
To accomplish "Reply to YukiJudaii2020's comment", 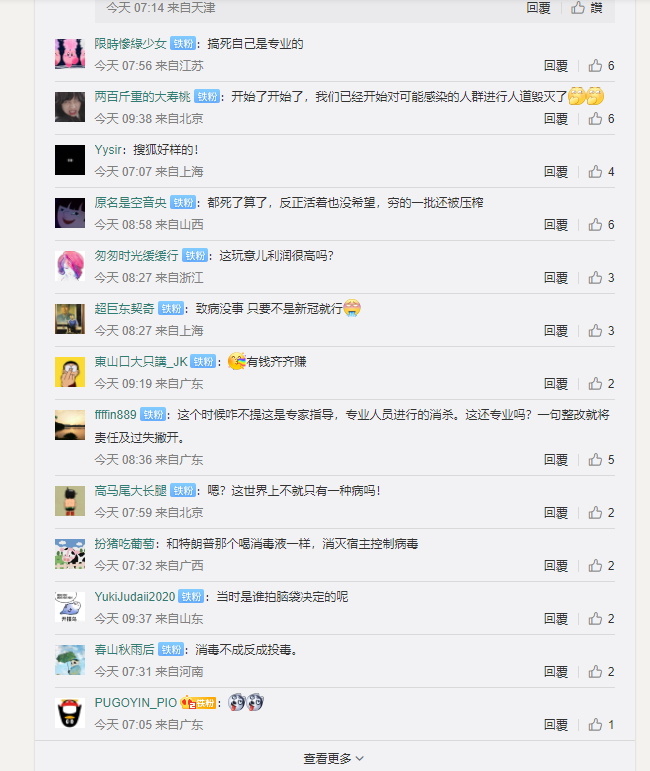I will (x=556, y=619).
